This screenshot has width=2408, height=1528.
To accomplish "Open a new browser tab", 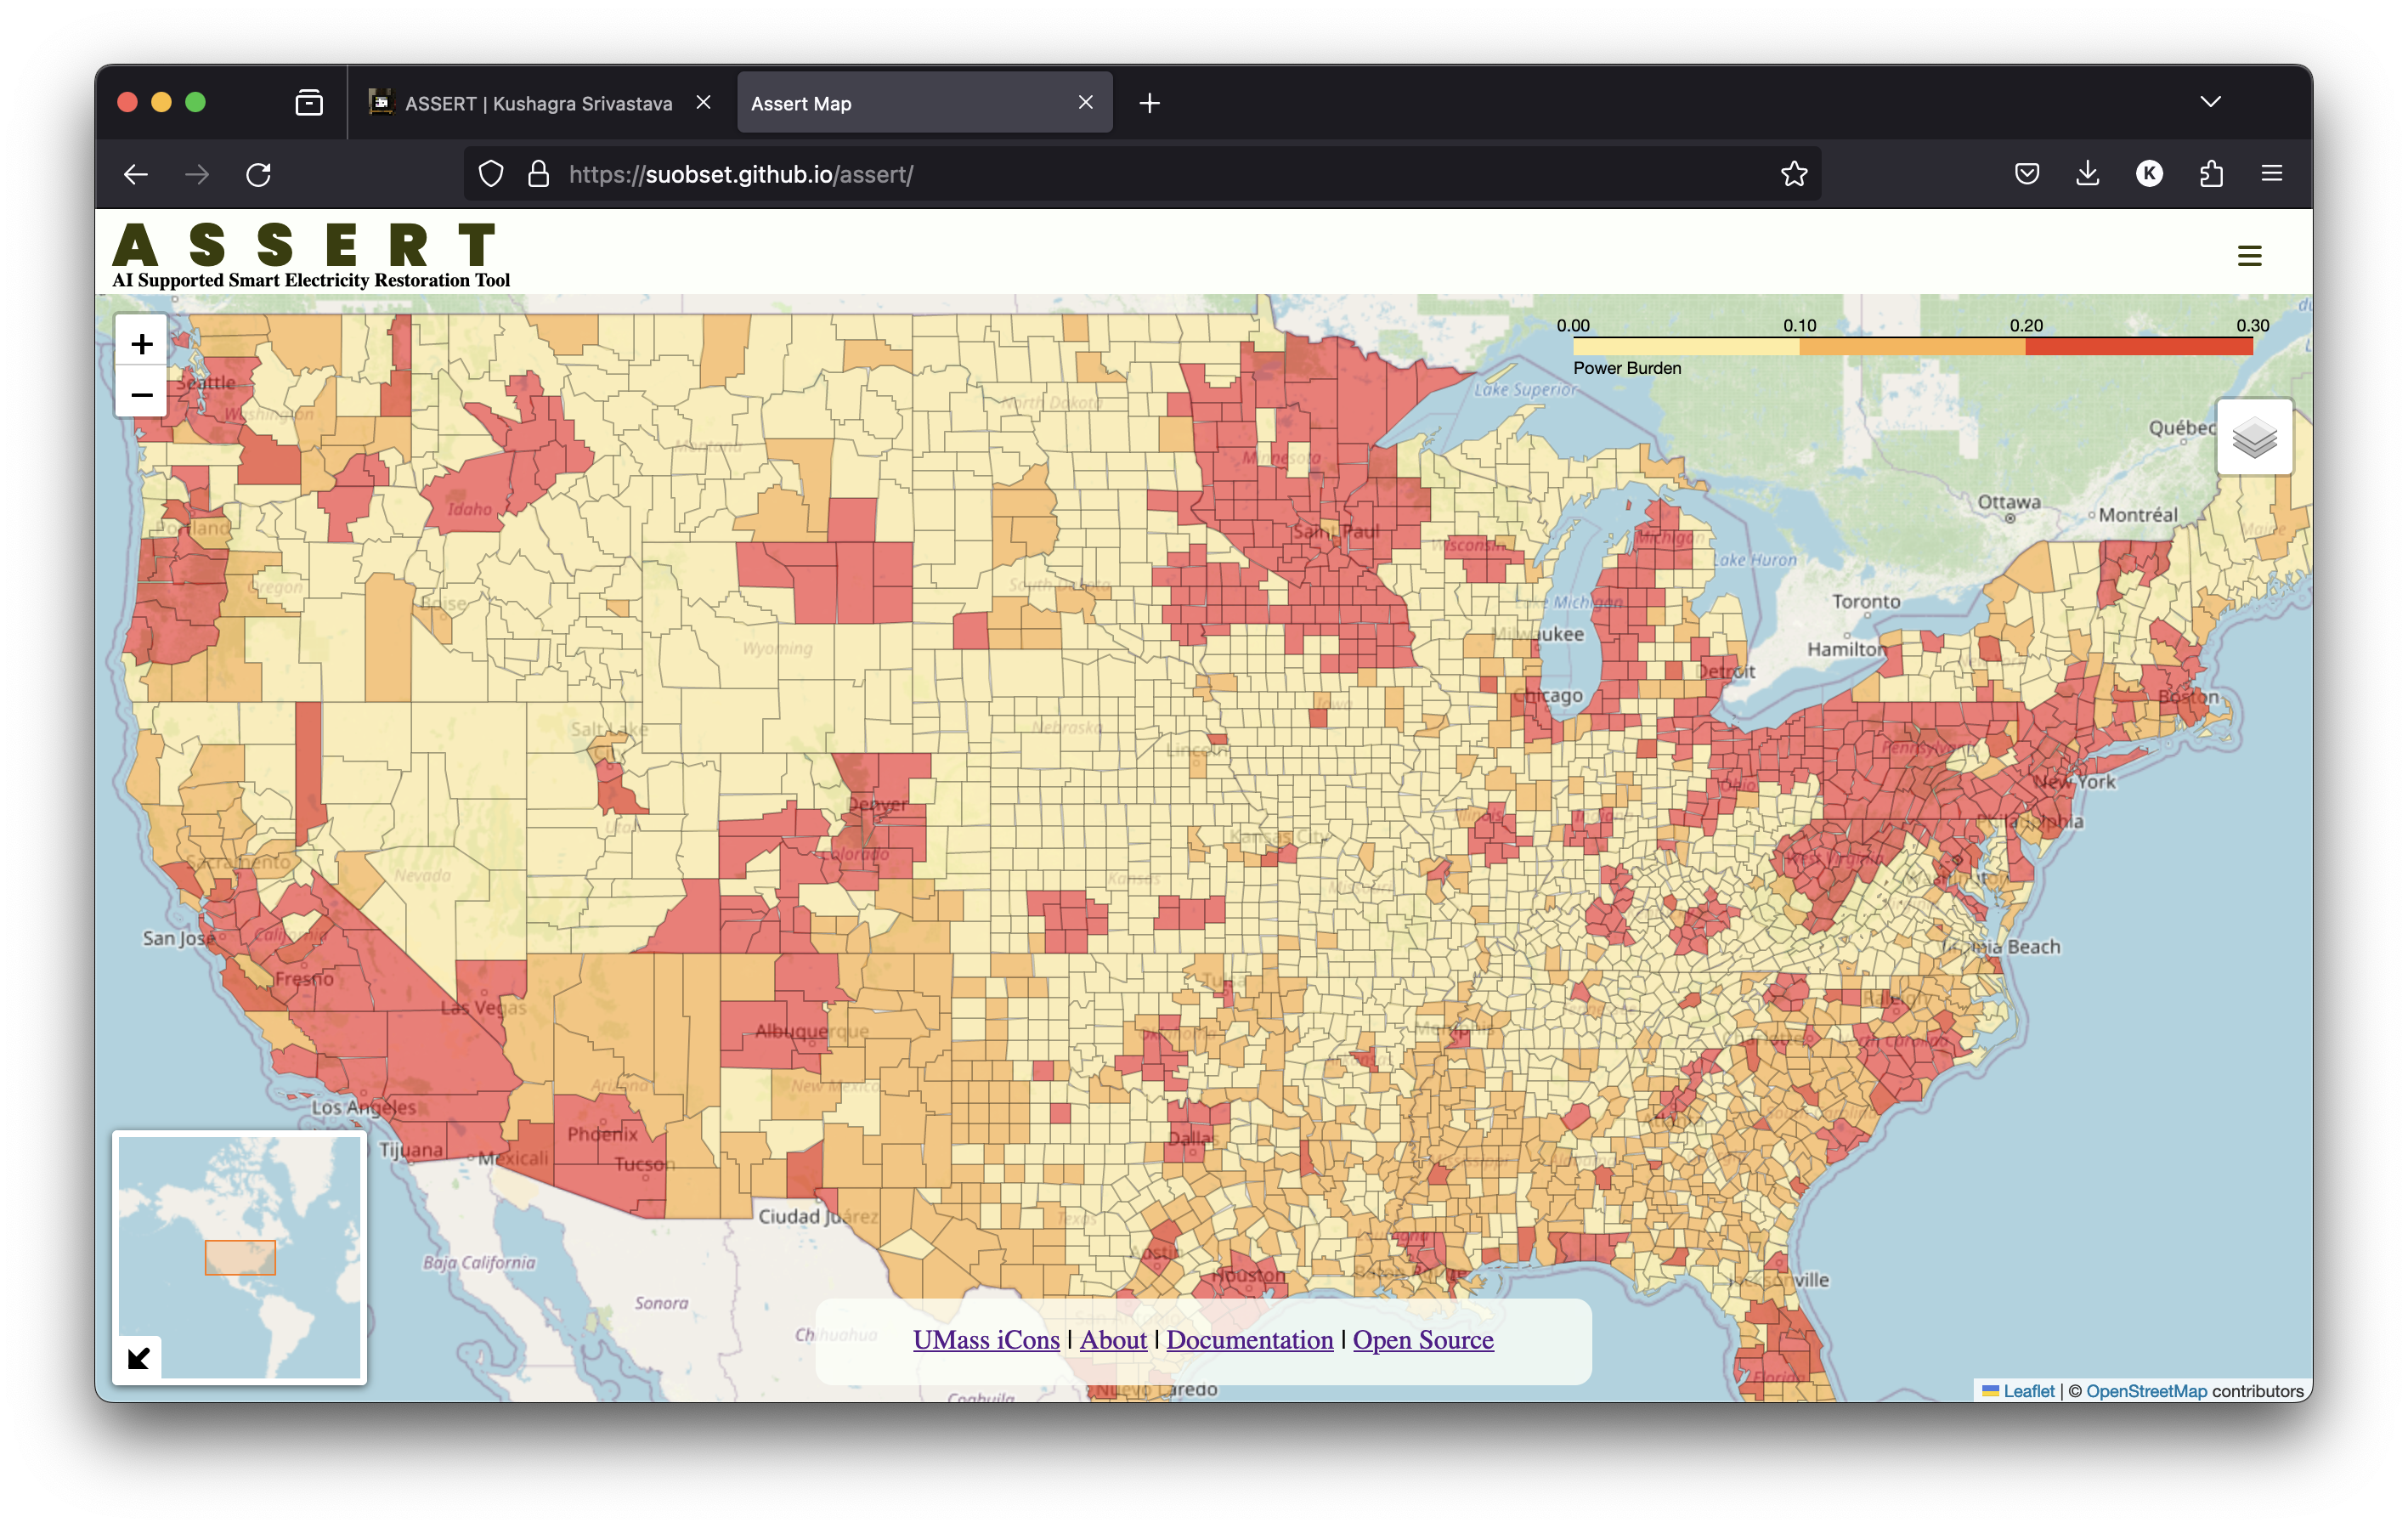I will tap(1149, 103).
